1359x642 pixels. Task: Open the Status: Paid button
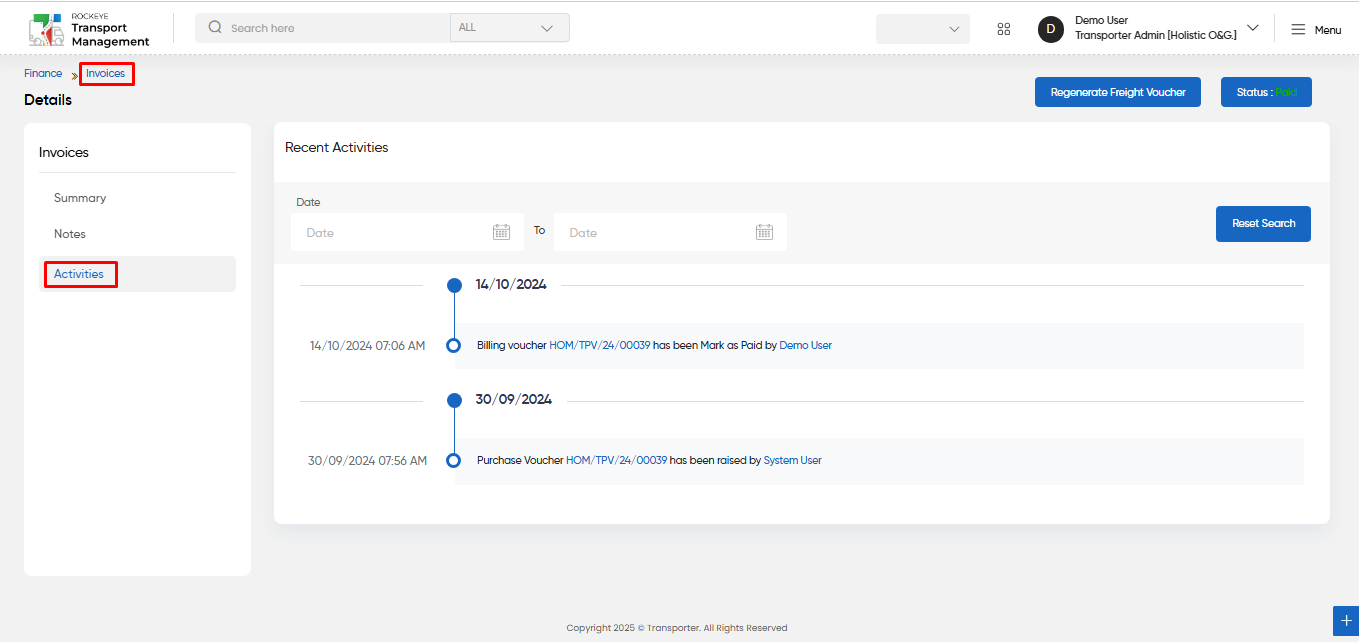(1266, 92)
